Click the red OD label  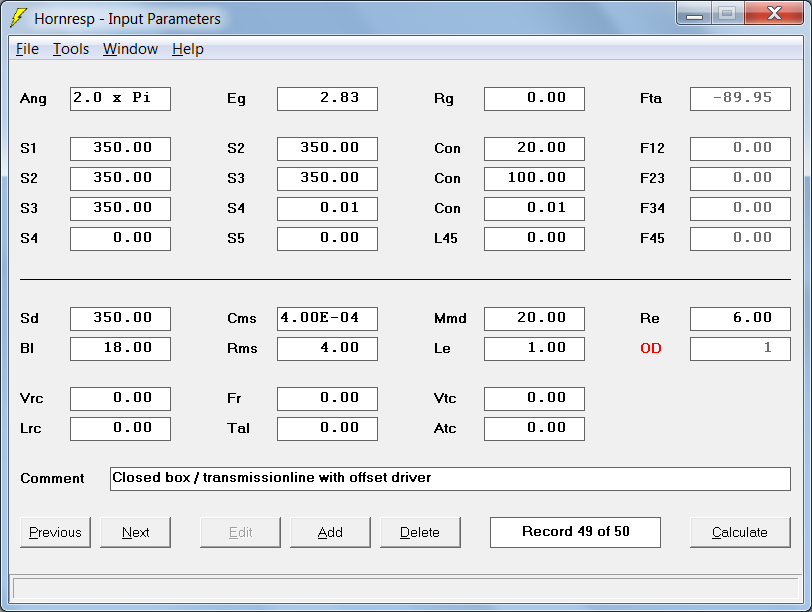(651, 348)
